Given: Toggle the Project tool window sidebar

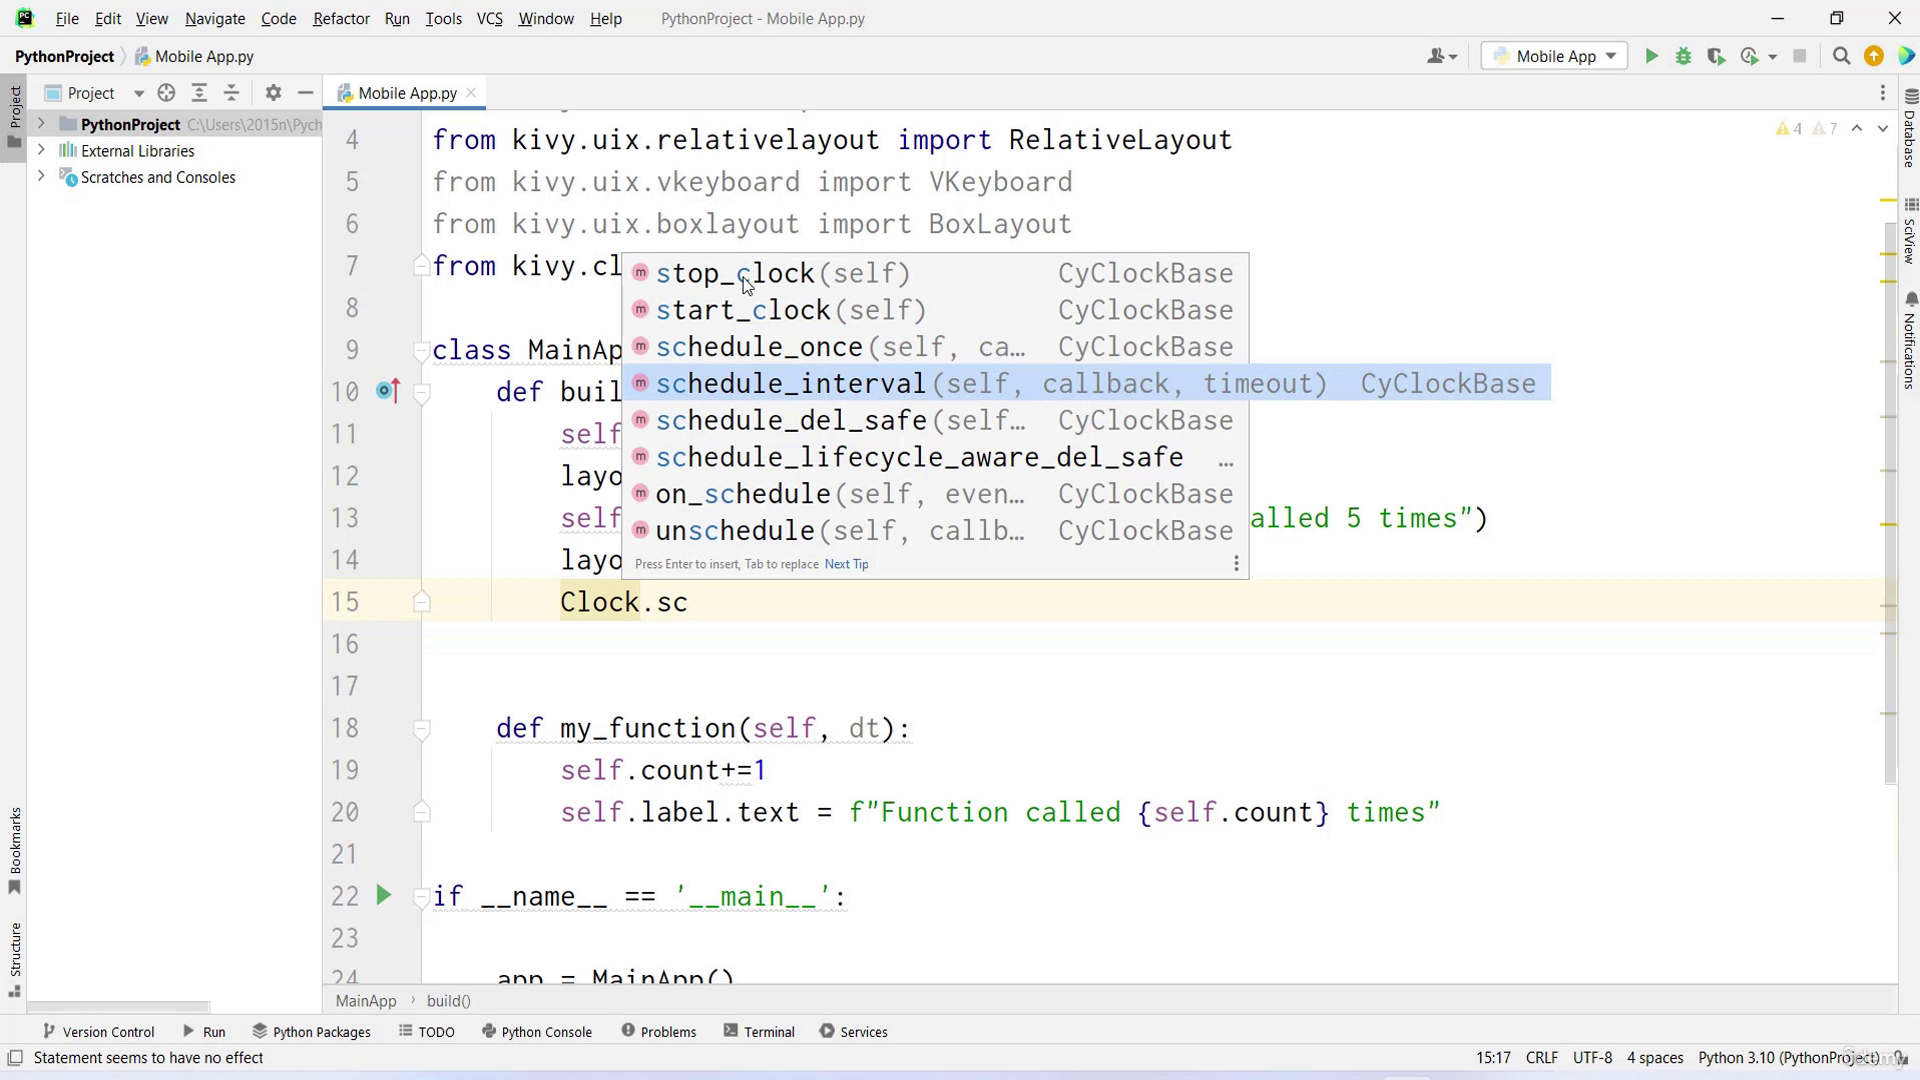Looking at the screenshot, I should coord(14,116).
